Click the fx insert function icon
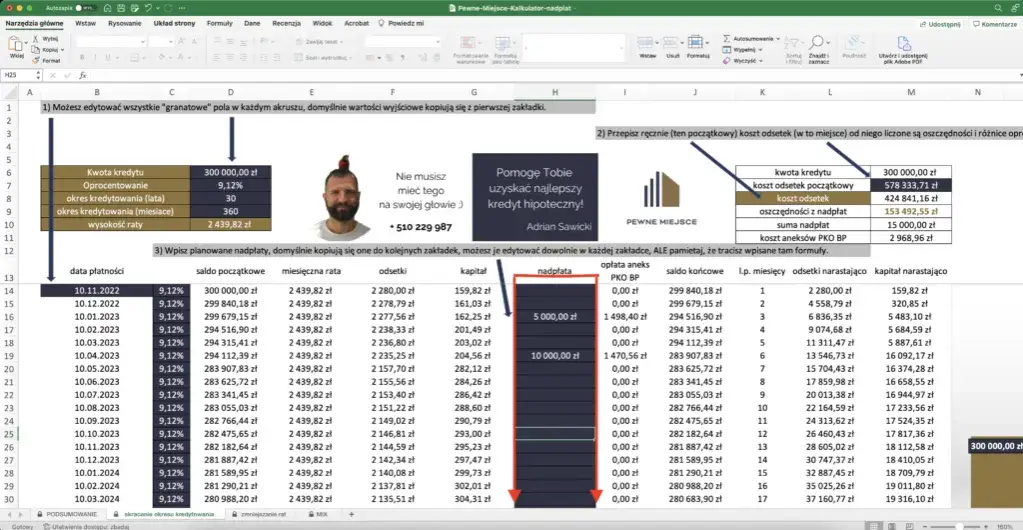Viewport: 1023px width, 530px height. click(83, 75)
